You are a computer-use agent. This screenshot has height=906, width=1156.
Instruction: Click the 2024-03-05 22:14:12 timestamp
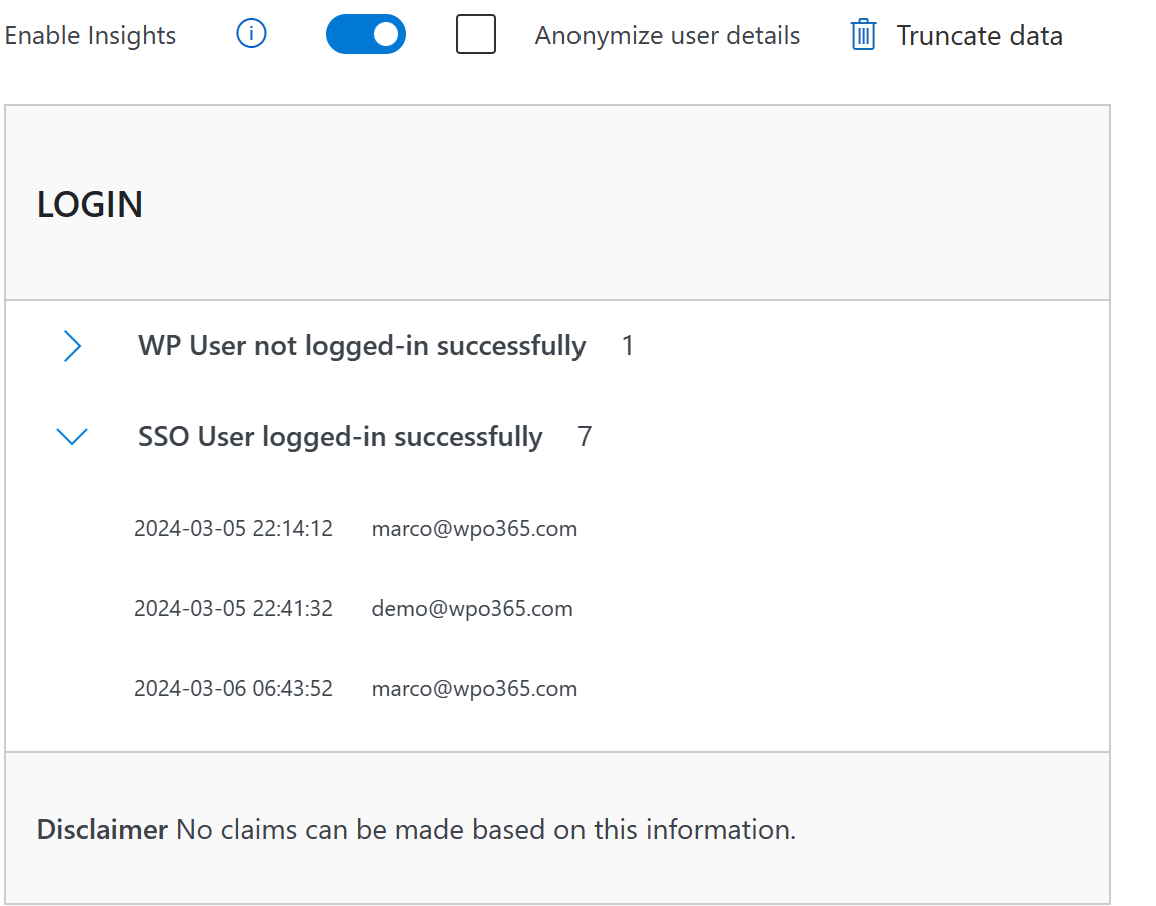(x=233, y=529)
